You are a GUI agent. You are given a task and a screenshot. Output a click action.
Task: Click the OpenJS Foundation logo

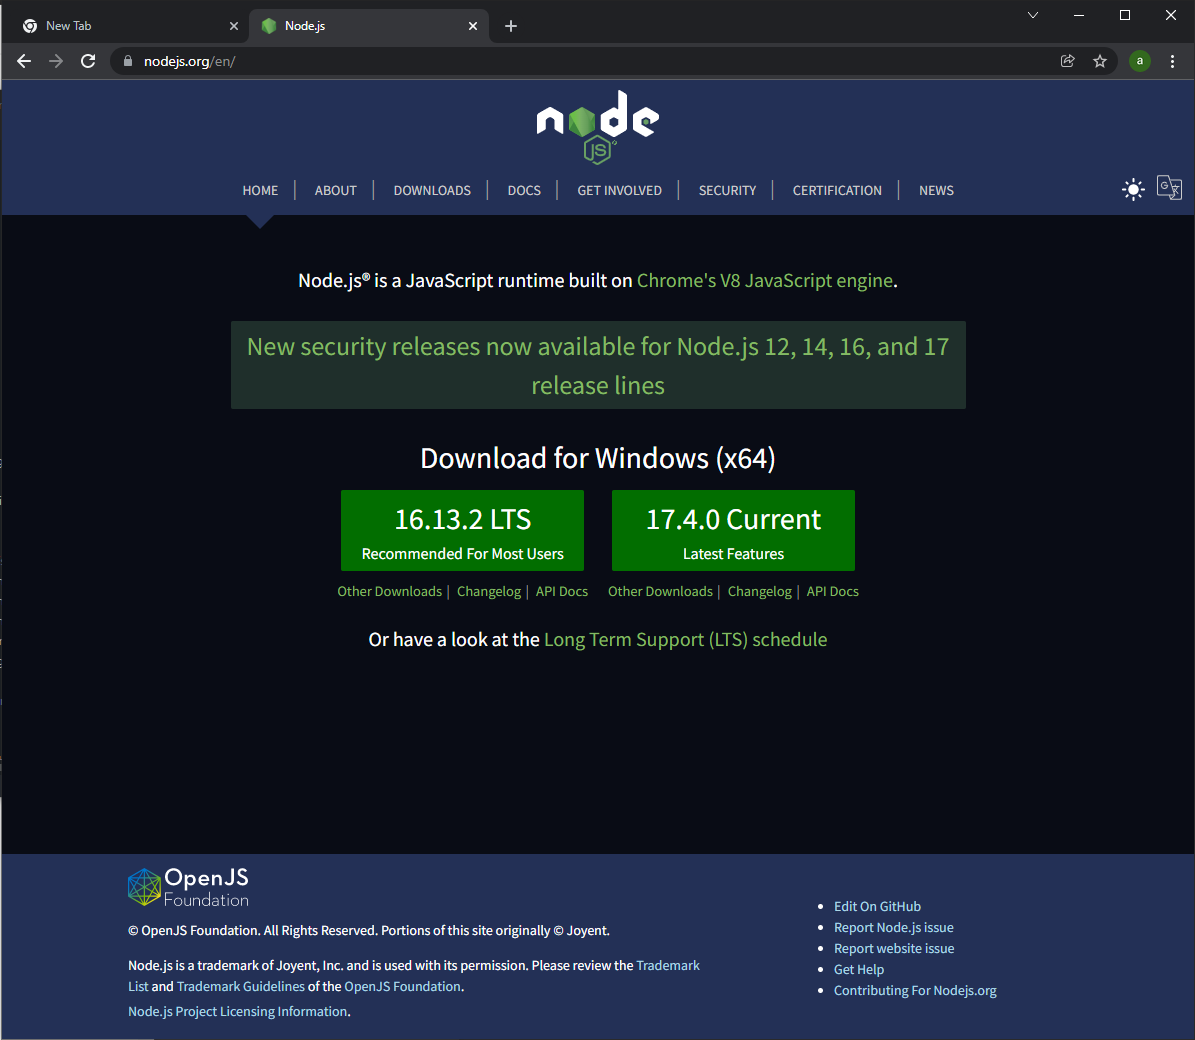pyautogui.click(x=188, y=887)
